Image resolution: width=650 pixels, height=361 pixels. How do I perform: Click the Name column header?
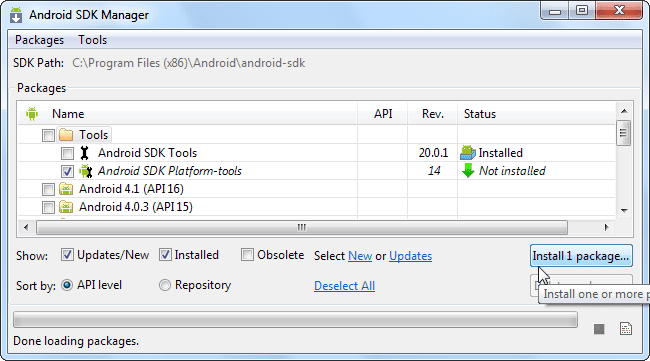[x=68, y=114]
